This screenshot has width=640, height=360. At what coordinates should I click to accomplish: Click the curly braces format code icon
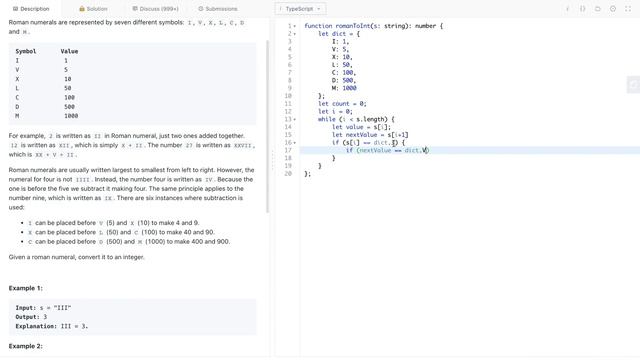582,9
